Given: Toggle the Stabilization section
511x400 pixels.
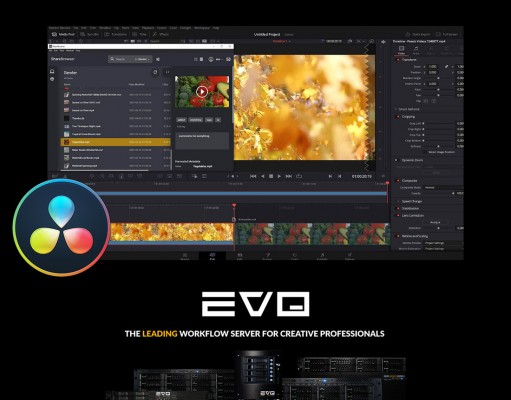Looking at the screenshot, I should [398, 208].
